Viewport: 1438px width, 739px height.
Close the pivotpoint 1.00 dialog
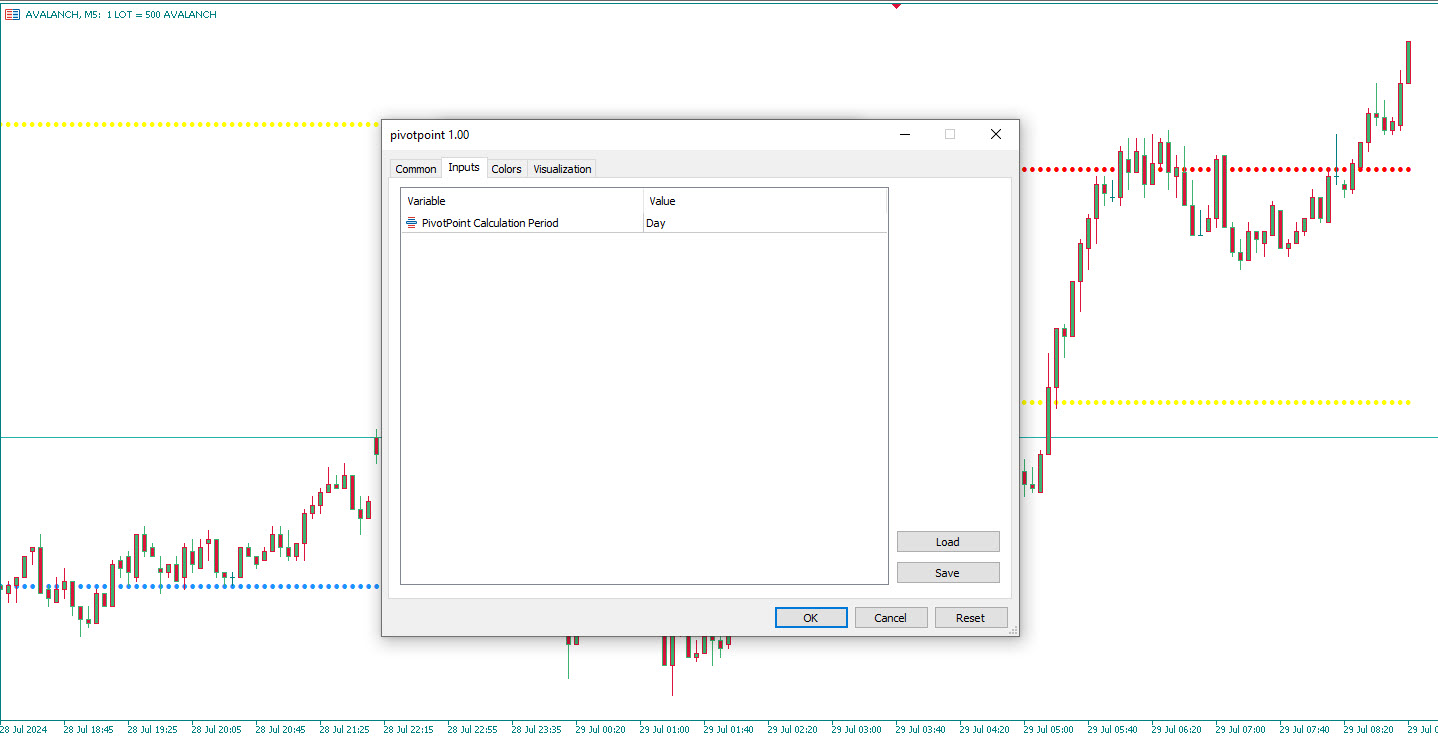pyautogui.click(x=996, y=134)
